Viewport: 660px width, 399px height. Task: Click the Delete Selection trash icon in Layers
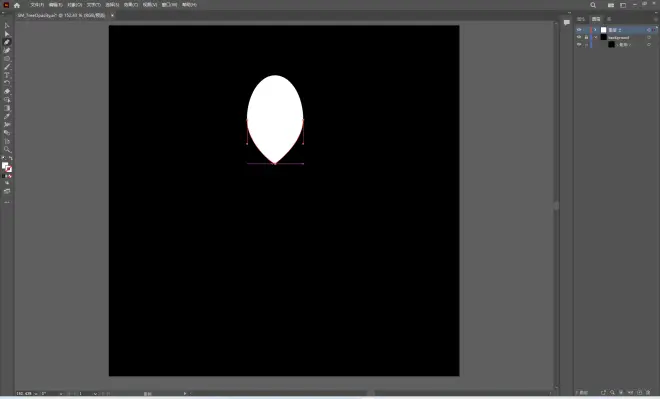[x=649, y=392]
